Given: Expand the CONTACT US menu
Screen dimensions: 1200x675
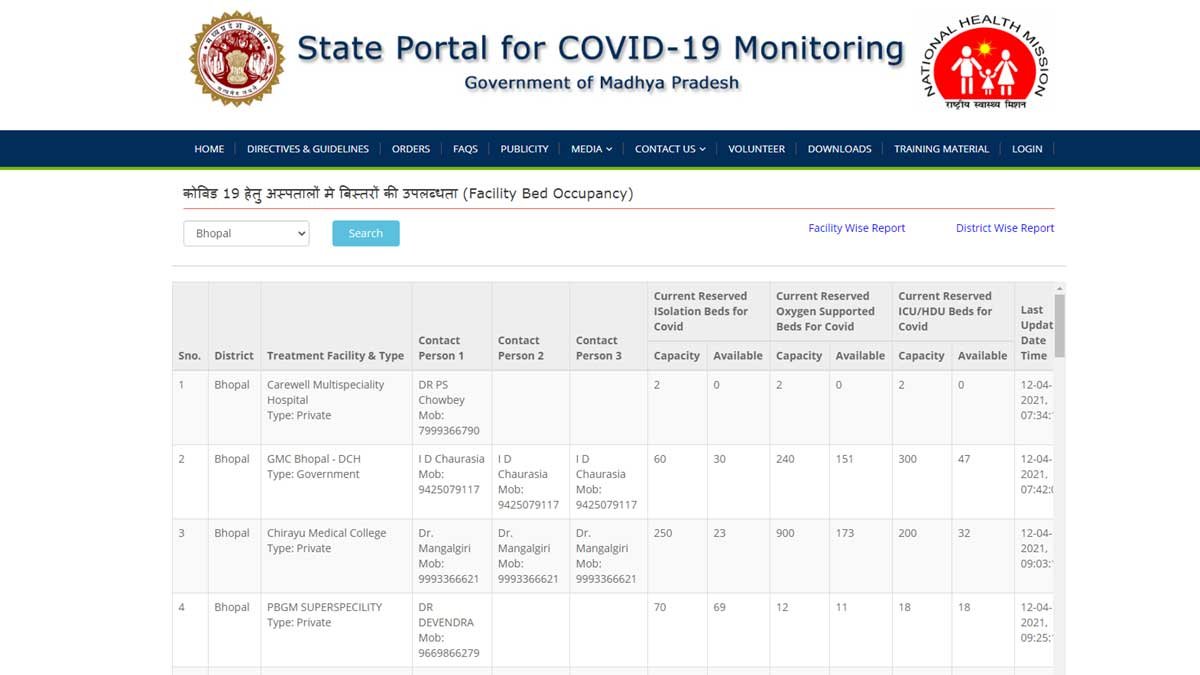Looking at the screenshot, I should tap(670, 149).
